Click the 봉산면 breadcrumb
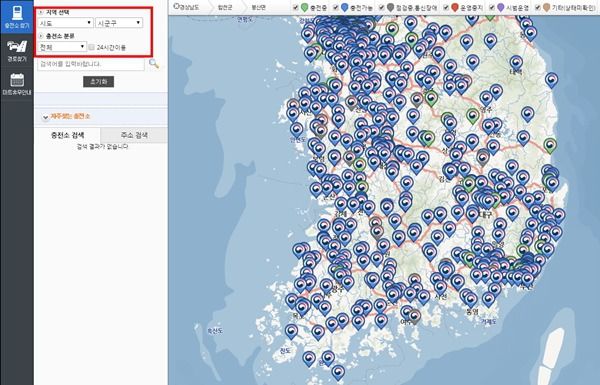Image resolution: width=600 pixels, height=385 pixels. [x=259, y=7]
